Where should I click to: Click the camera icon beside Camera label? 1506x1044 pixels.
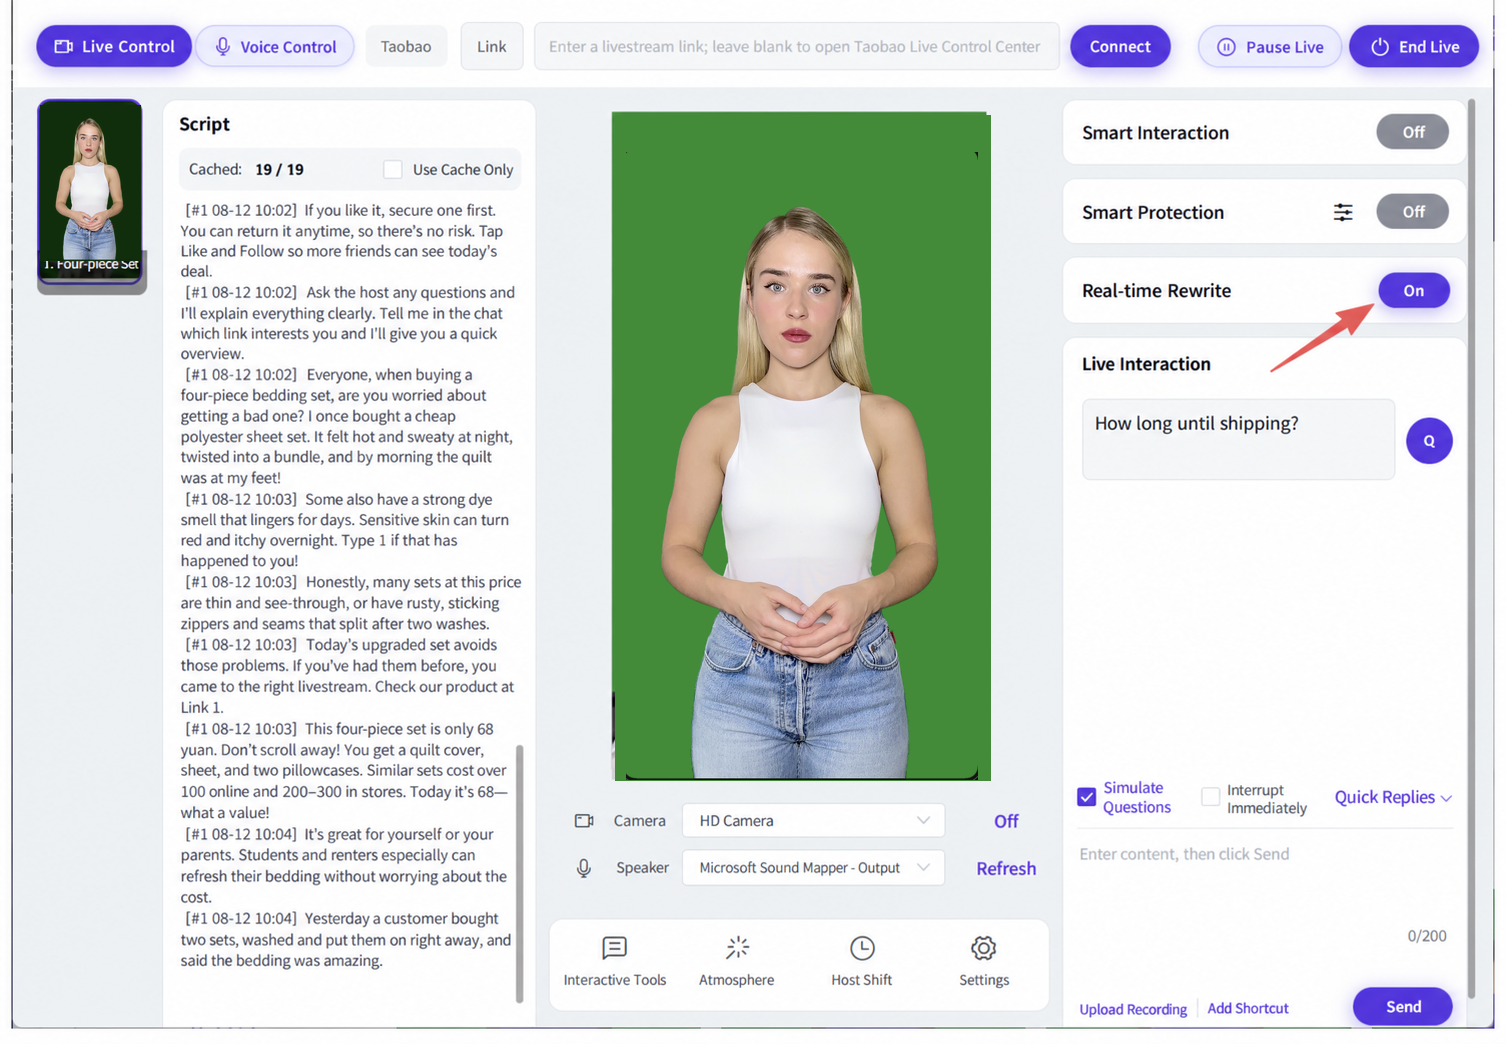[x=584, y=821]
